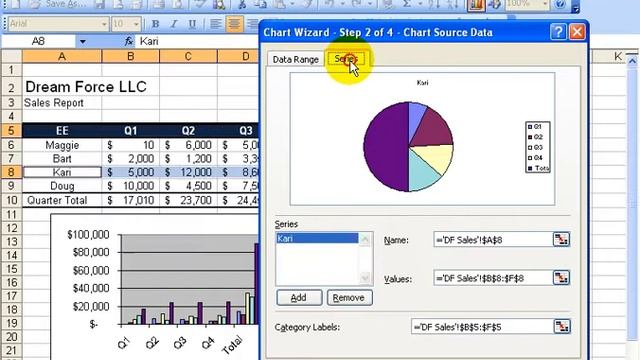This screenshot has width=640, height=360.
Task: Click the Sort Descending toolbar icon
Action: pos(453,5)
